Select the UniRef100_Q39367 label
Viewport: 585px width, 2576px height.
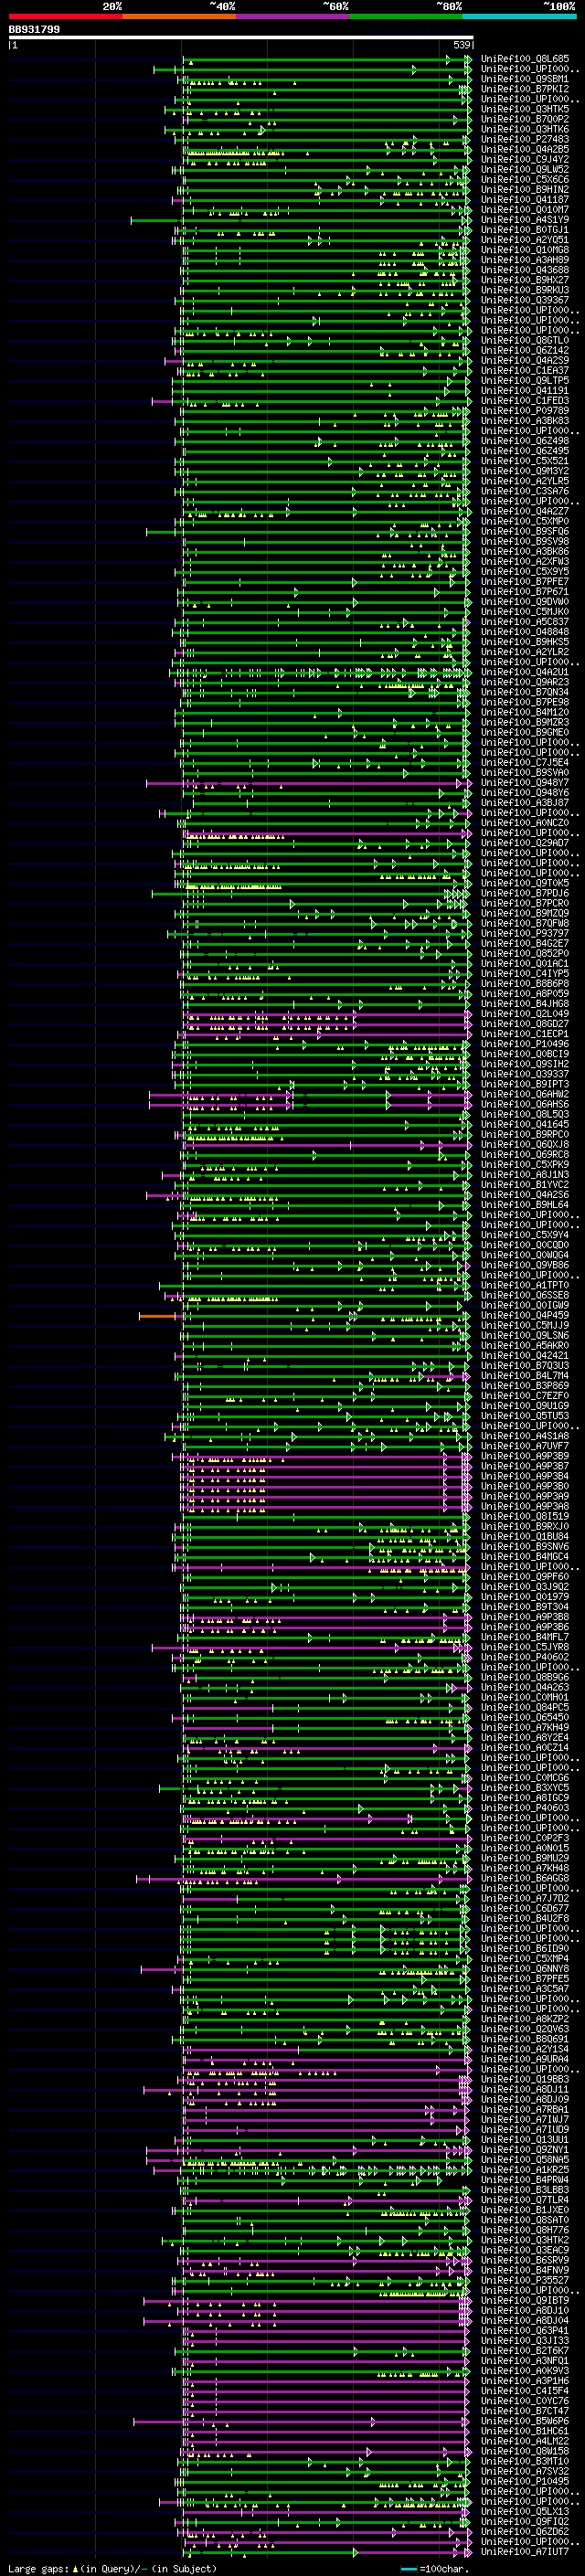[x=525, y=300]
